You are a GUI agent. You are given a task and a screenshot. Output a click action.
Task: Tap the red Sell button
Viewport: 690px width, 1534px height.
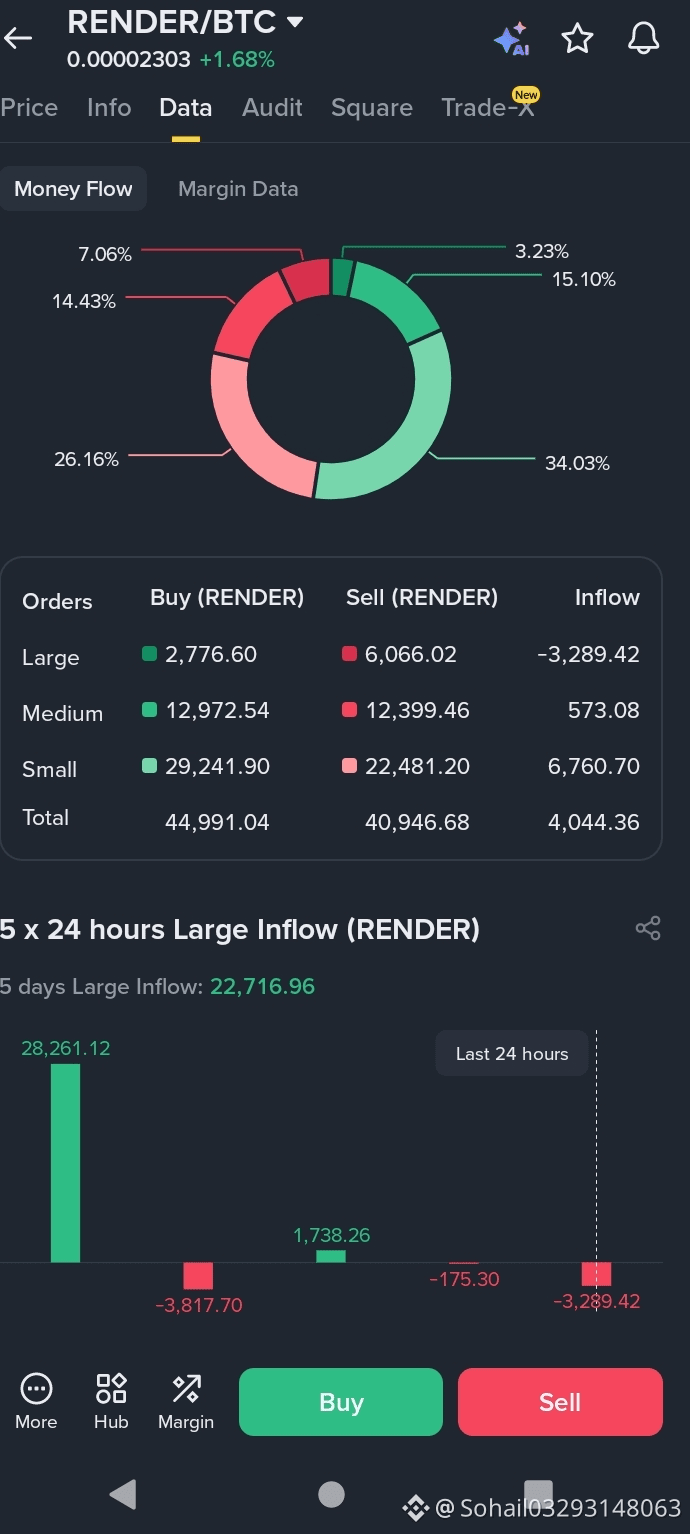coord(560,1402)
